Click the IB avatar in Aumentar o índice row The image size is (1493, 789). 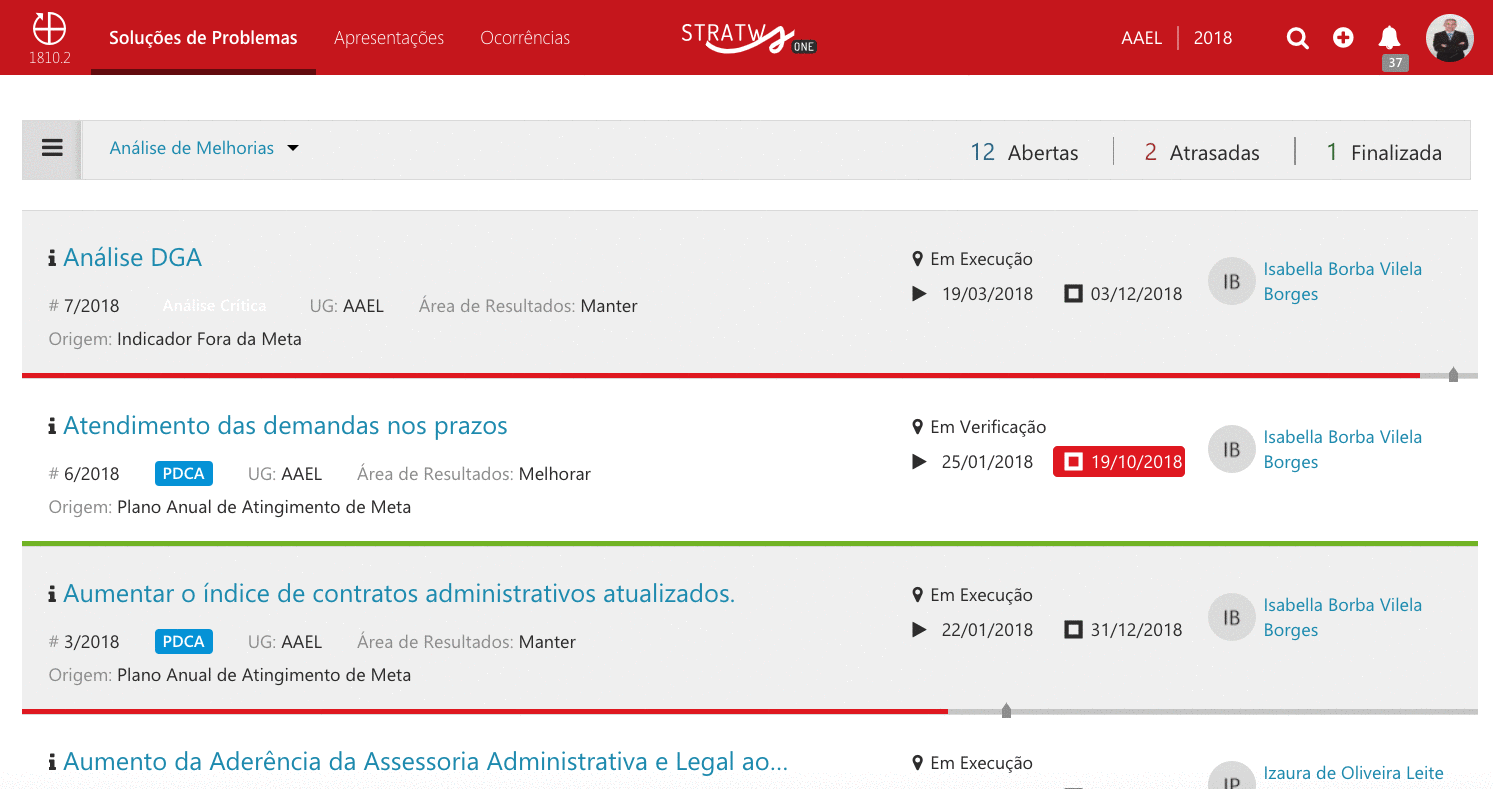click(x=1232, y=617)
